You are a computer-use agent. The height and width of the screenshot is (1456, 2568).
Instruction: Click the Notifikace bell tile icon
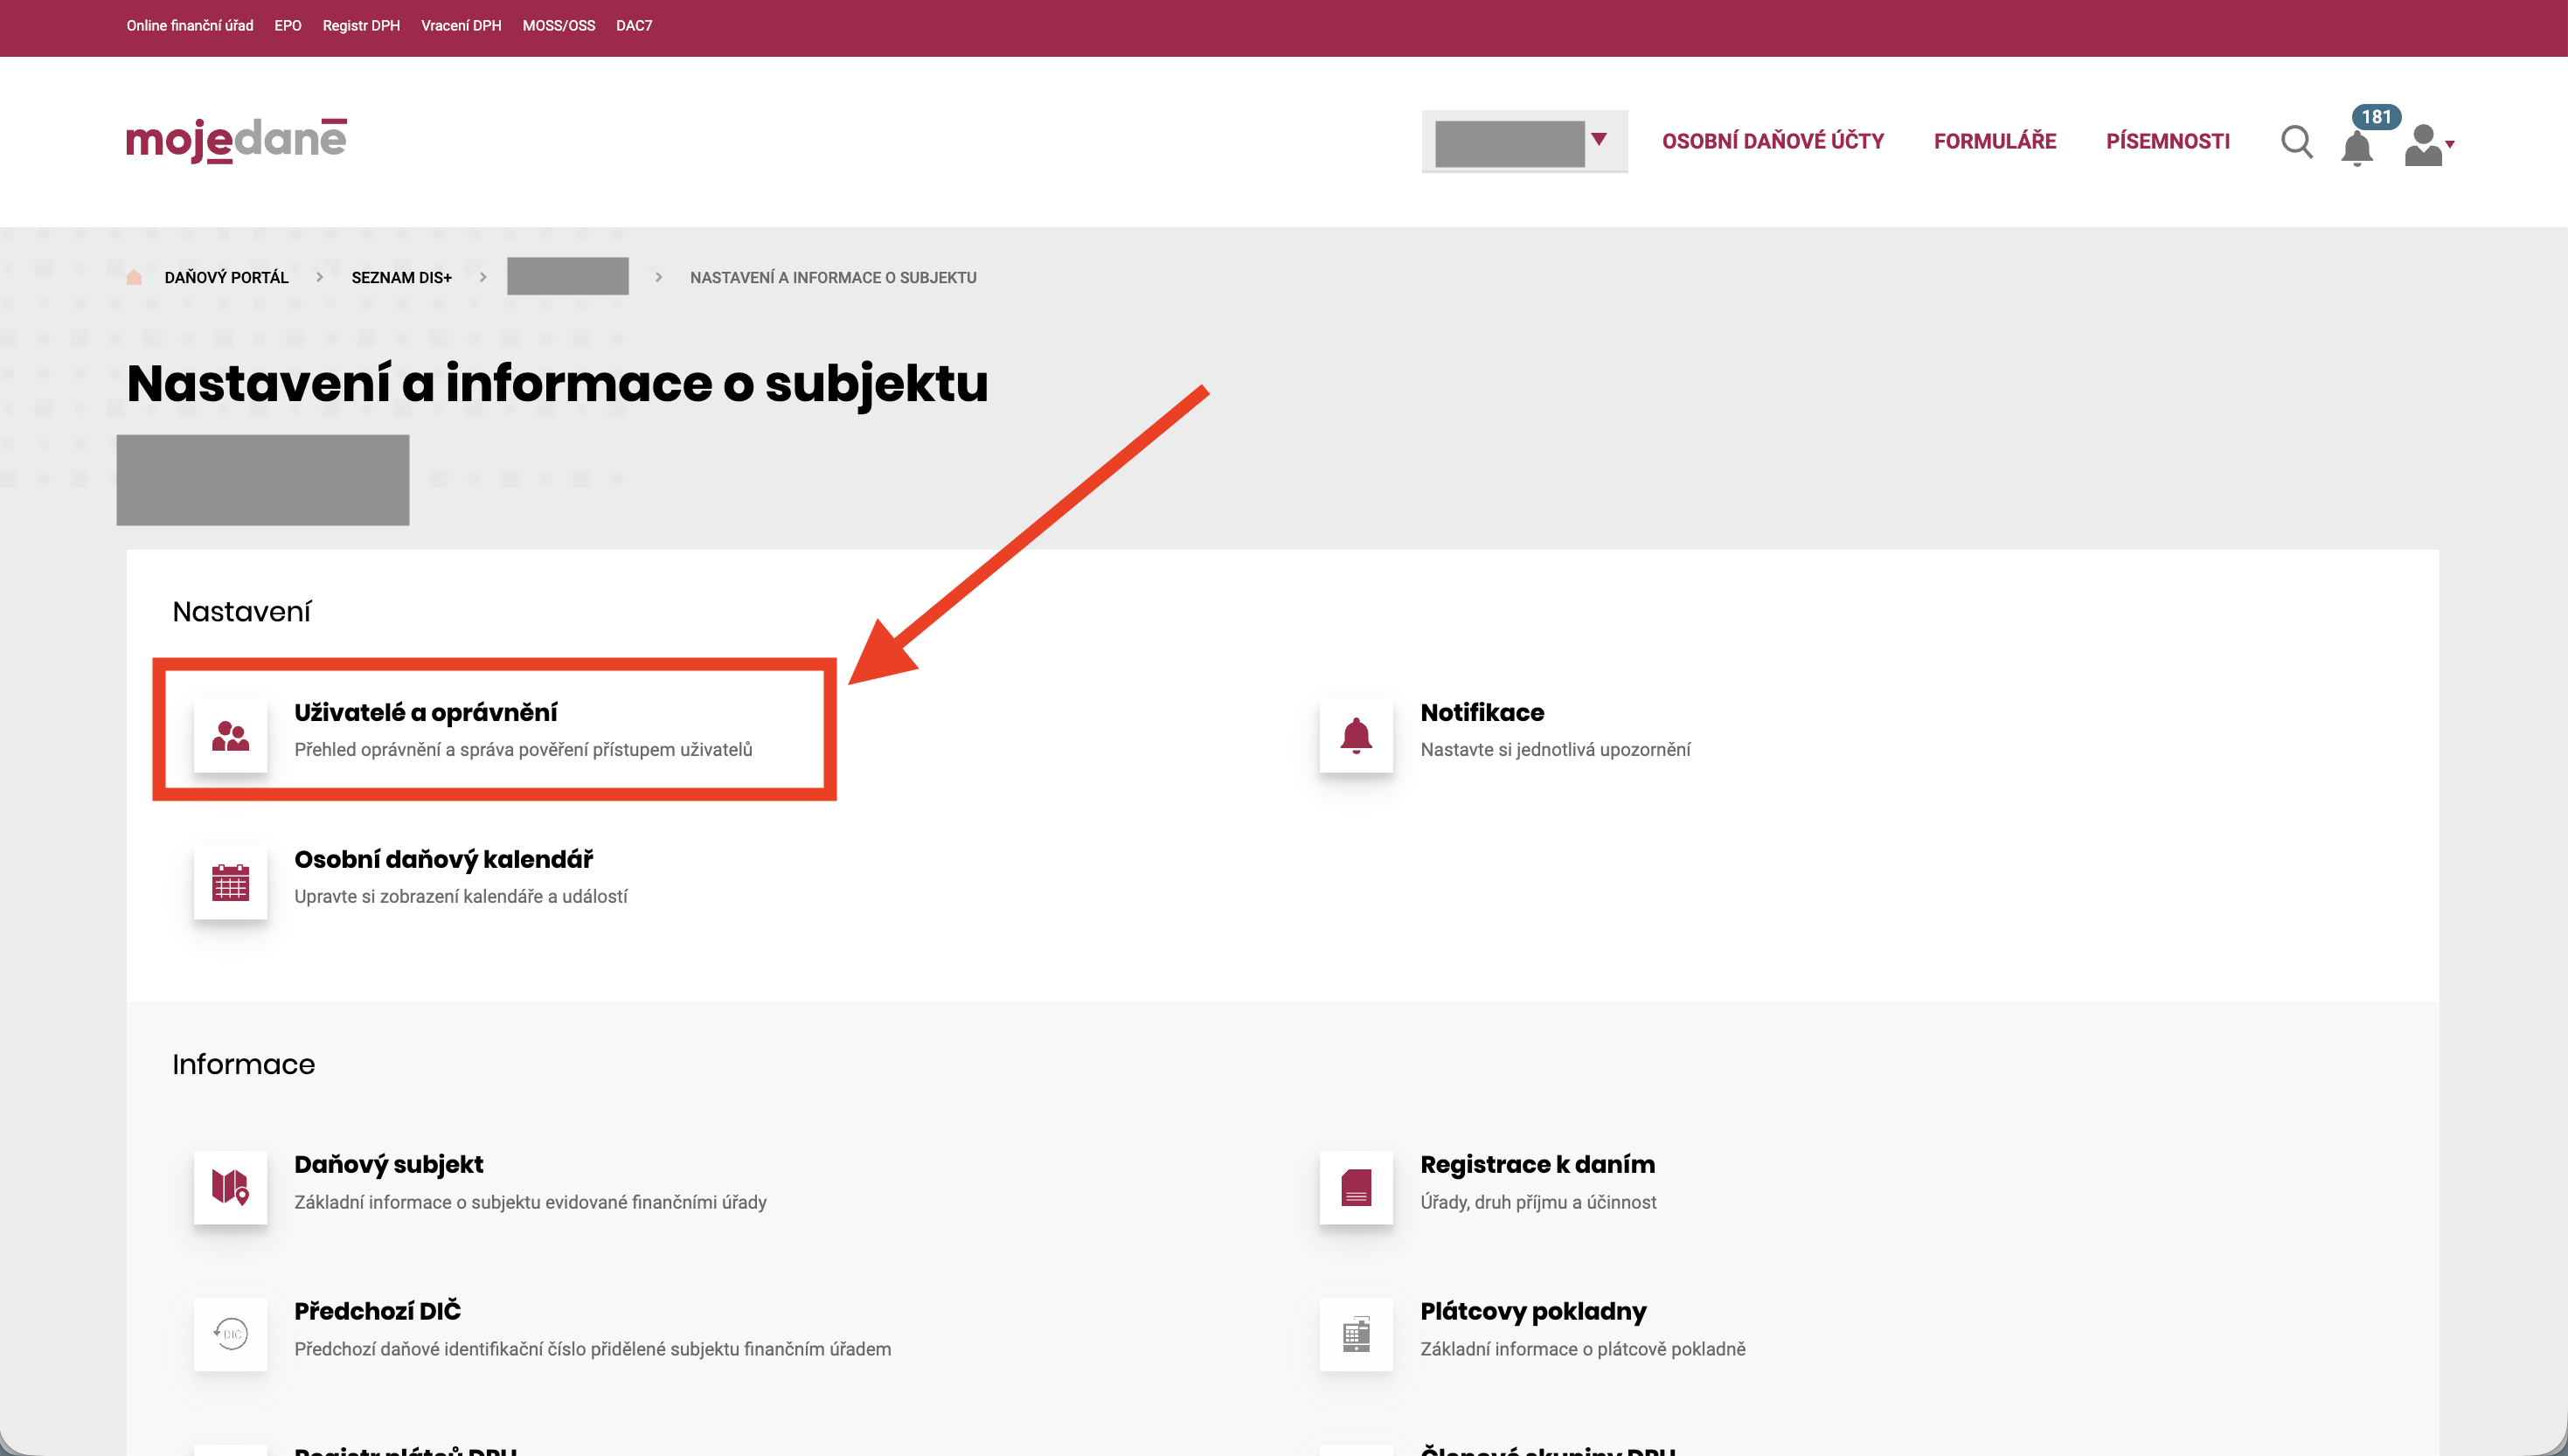point(1355,736)
